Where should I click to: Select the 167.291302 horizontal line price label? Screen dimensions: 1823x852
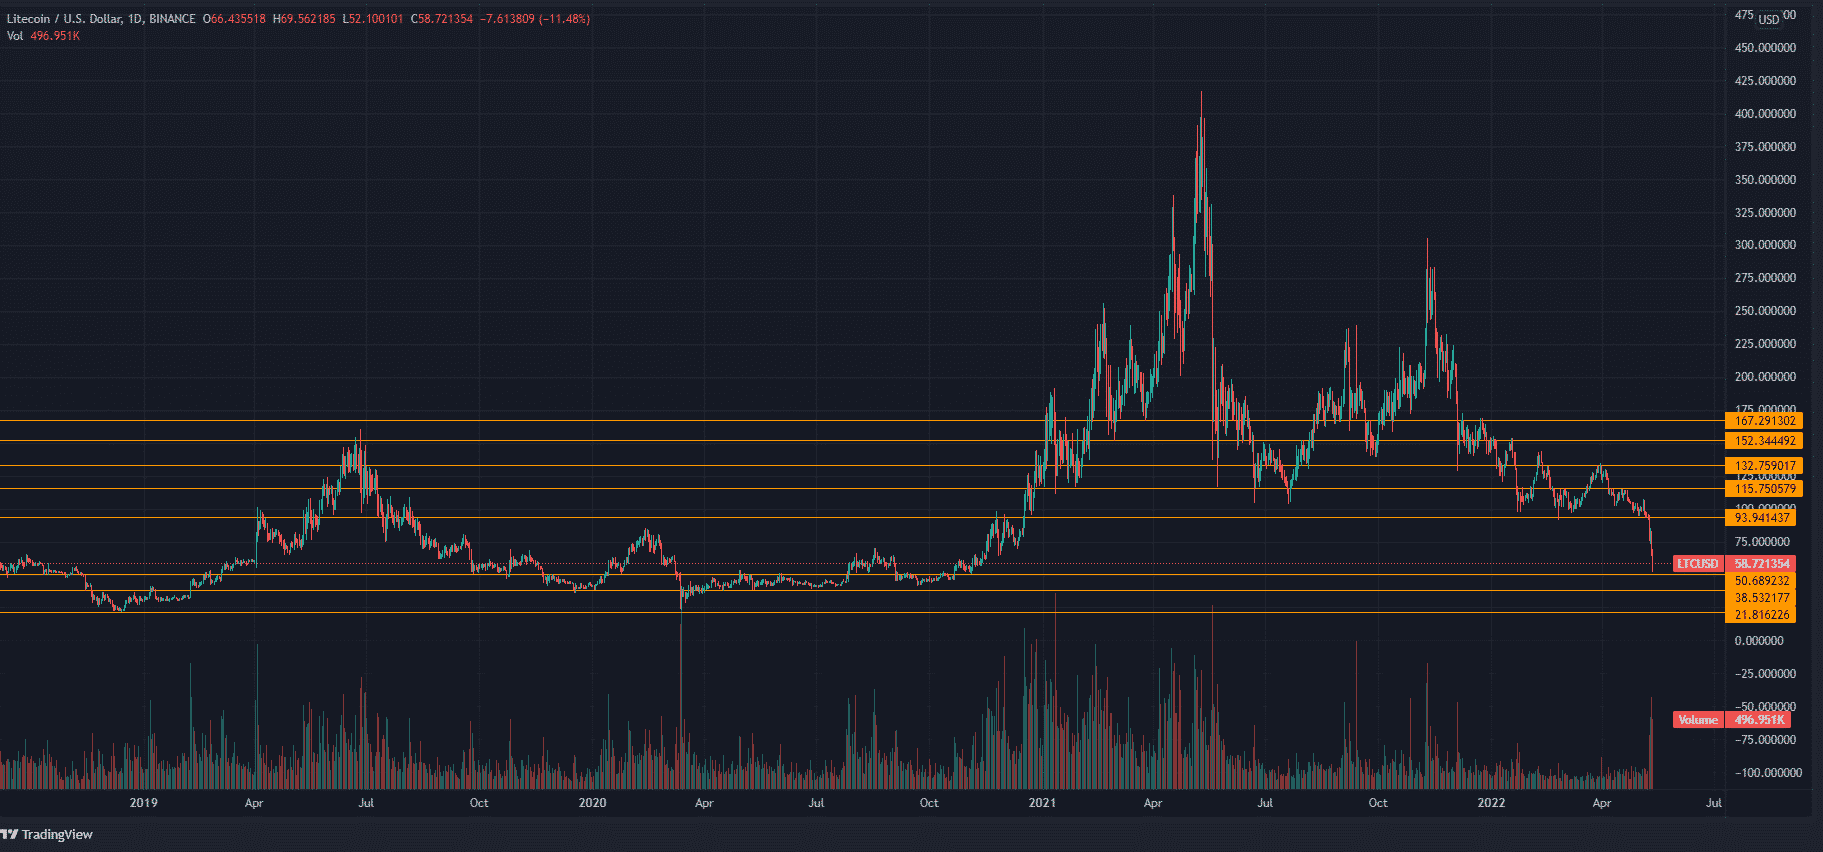point(1765,421)
